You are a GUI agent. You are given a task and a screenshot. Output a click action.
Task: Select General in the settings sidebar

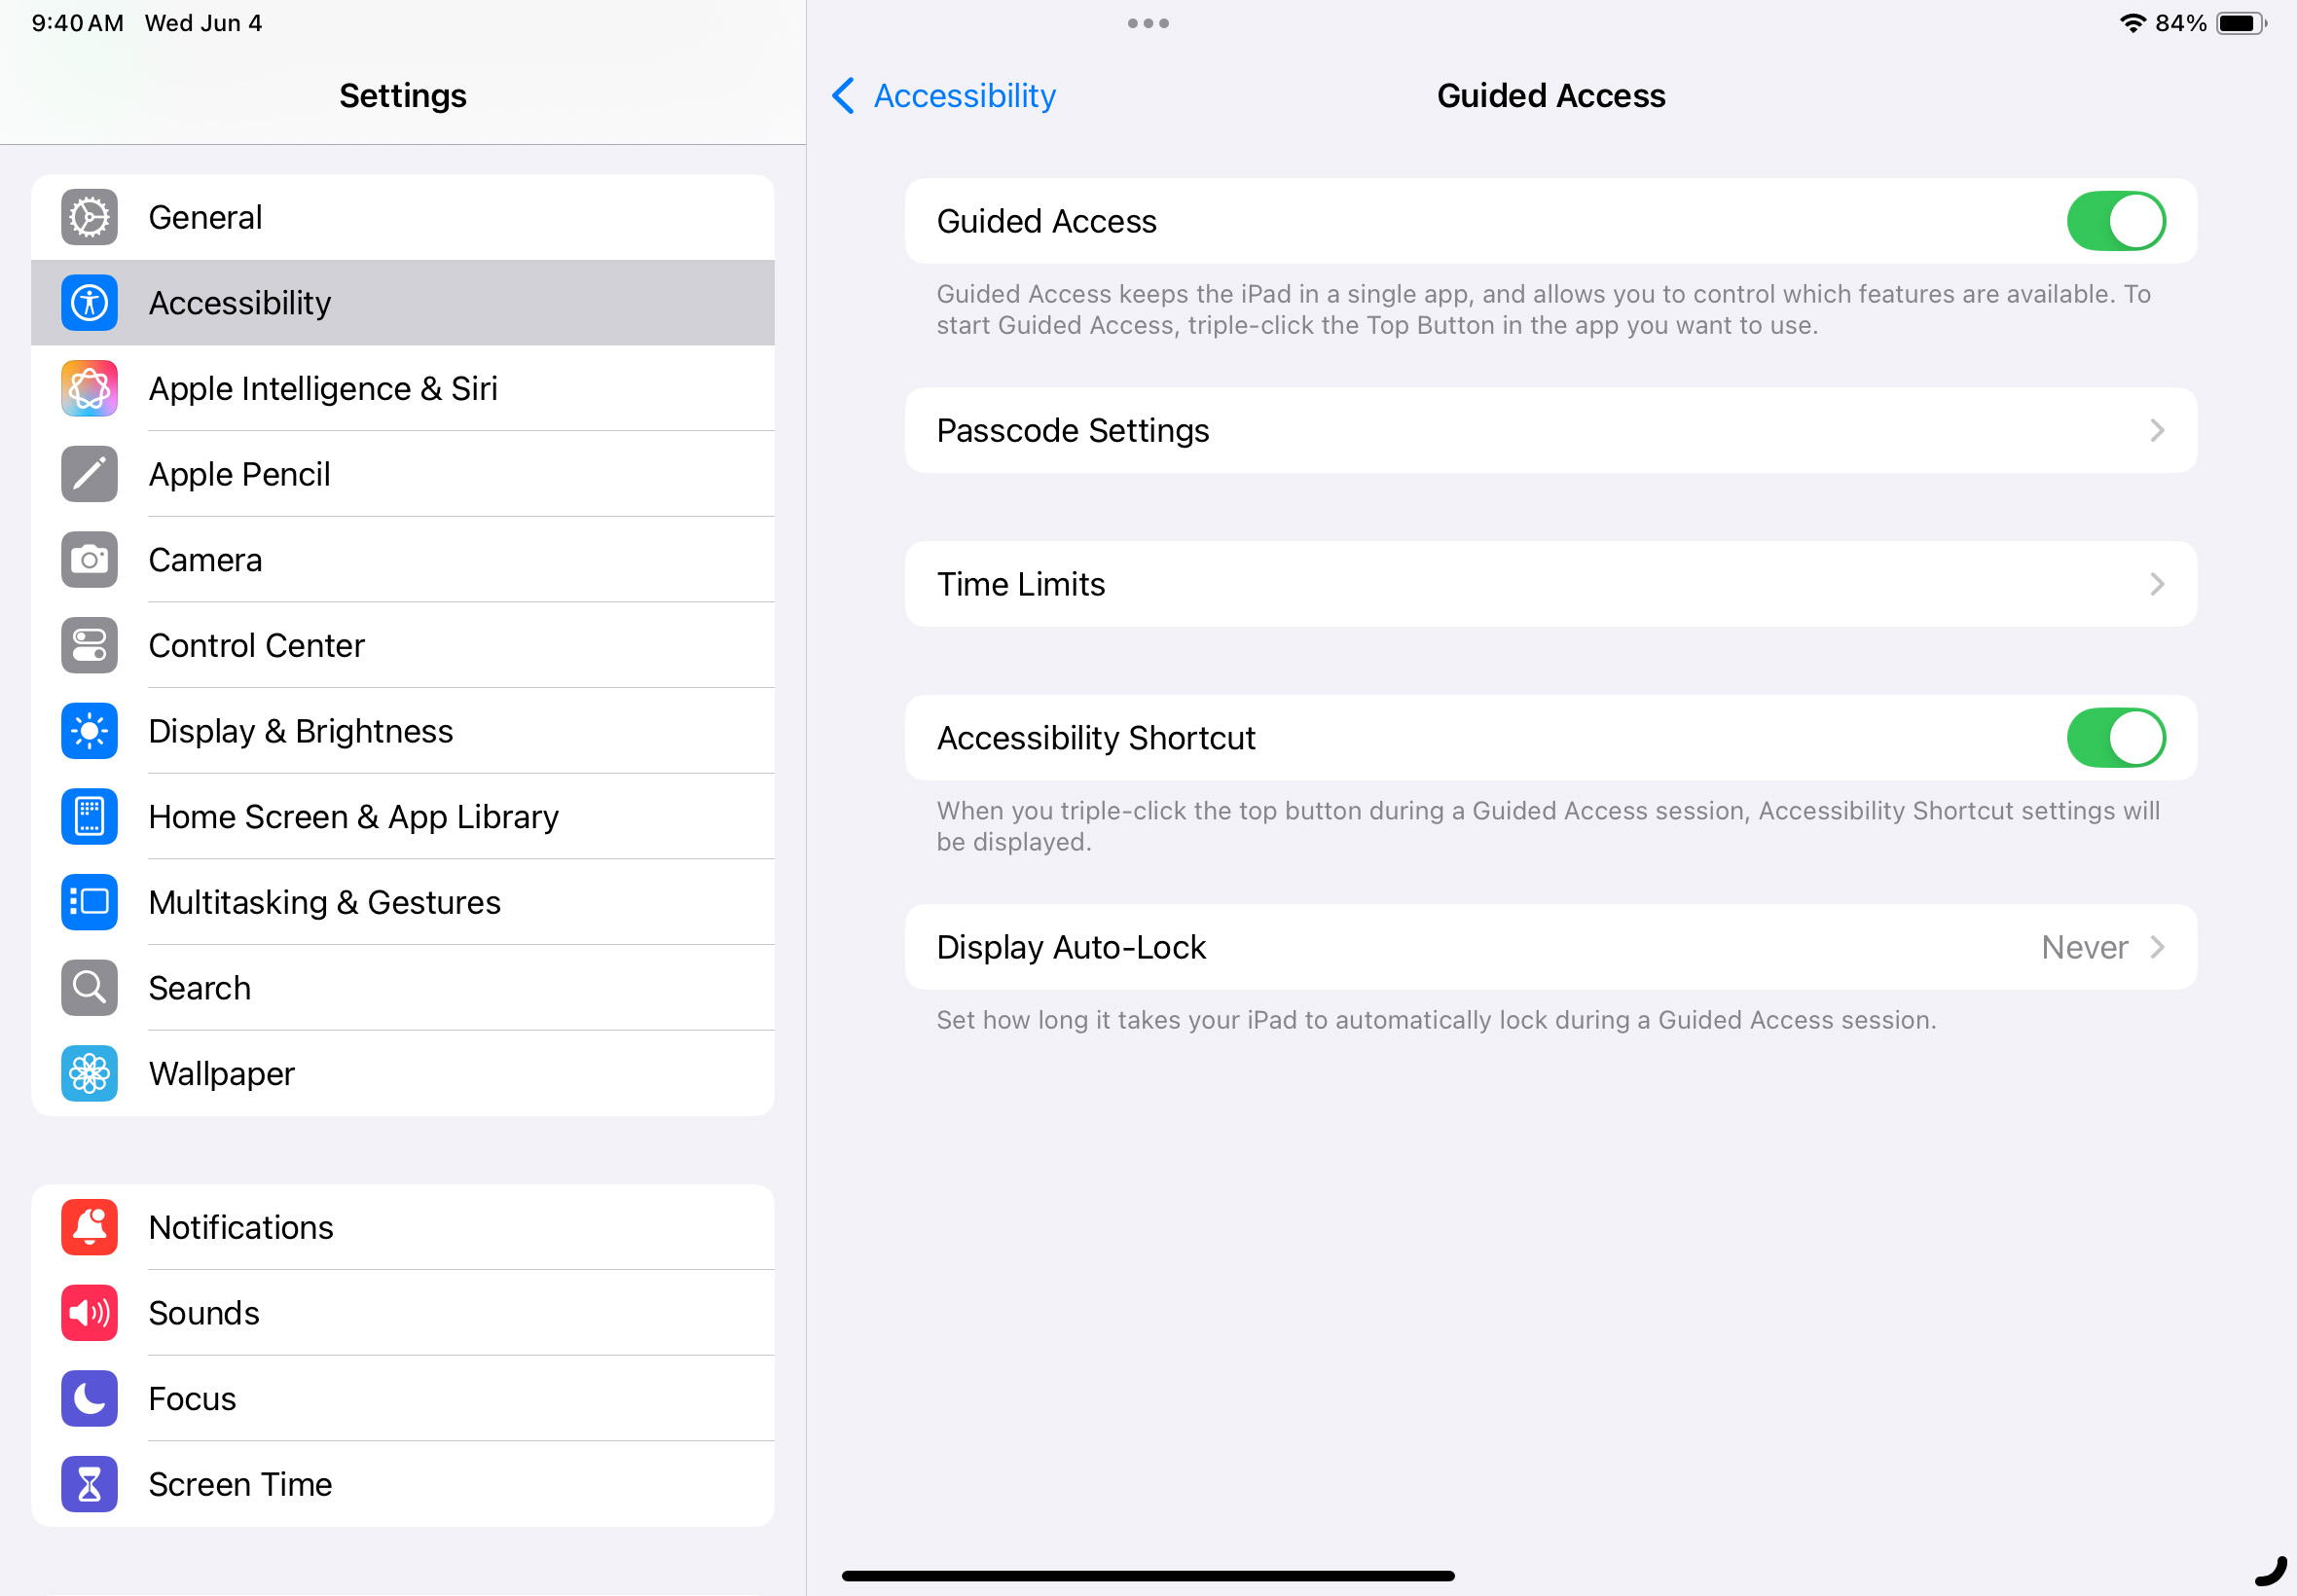pos(403,217)
